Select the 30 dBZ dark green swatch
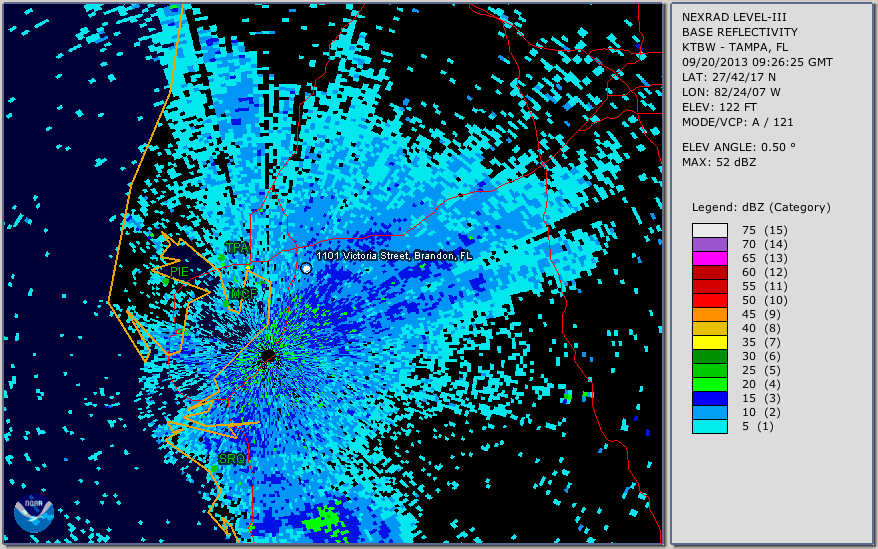This screenshot has height=549, width=878. [710, 356]
